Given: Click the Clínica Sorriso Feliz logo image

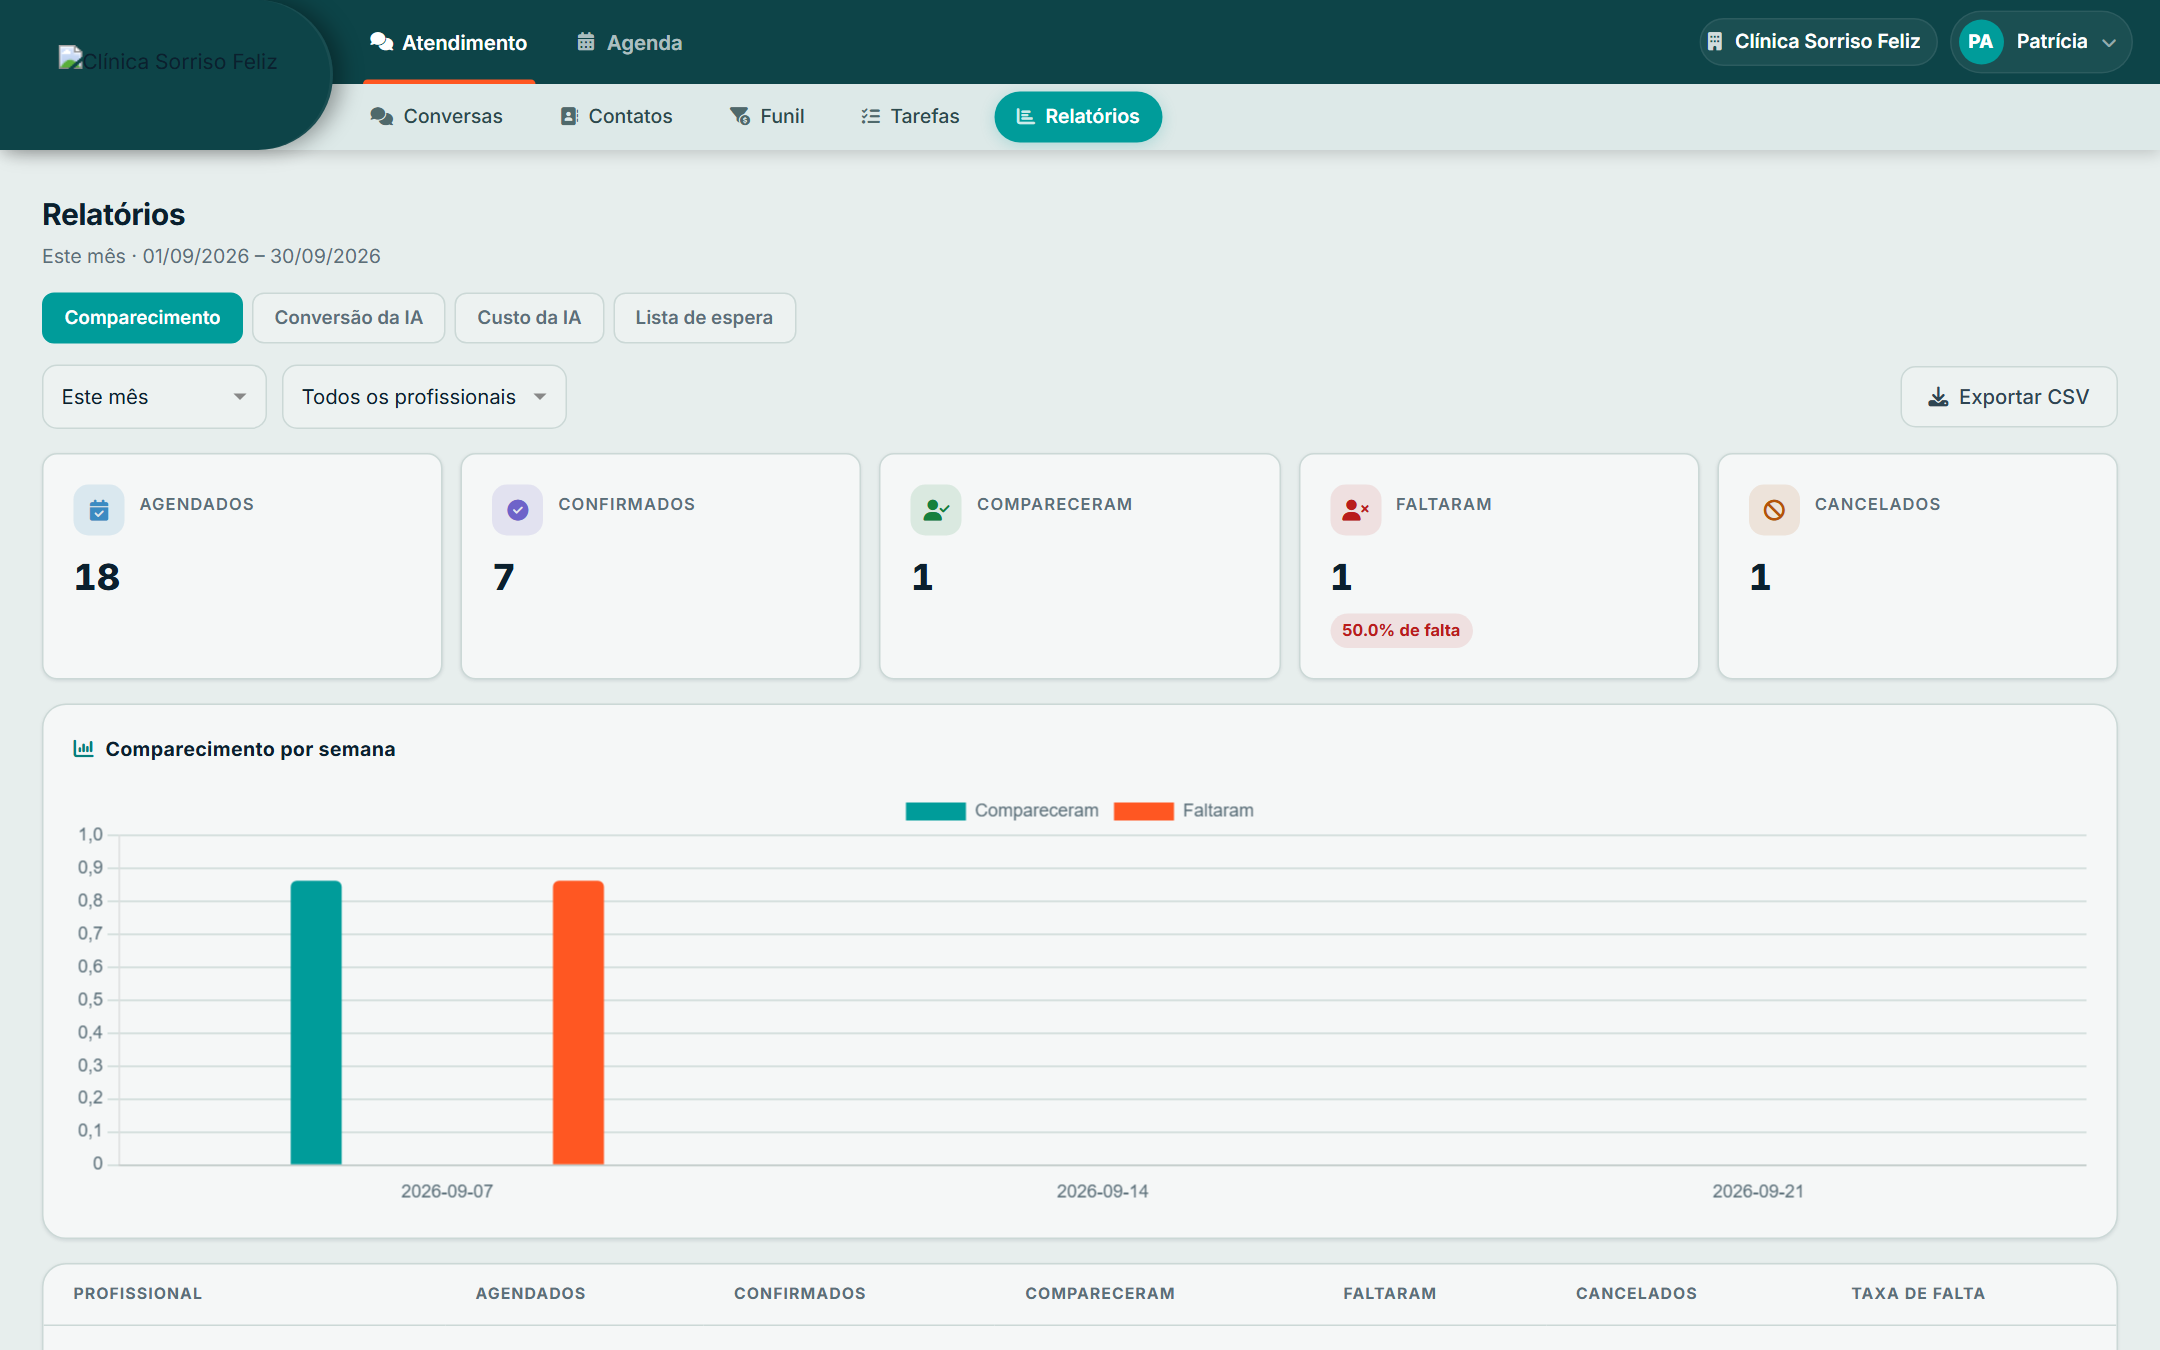Looking at the screenshot, I should coord(167,61).
